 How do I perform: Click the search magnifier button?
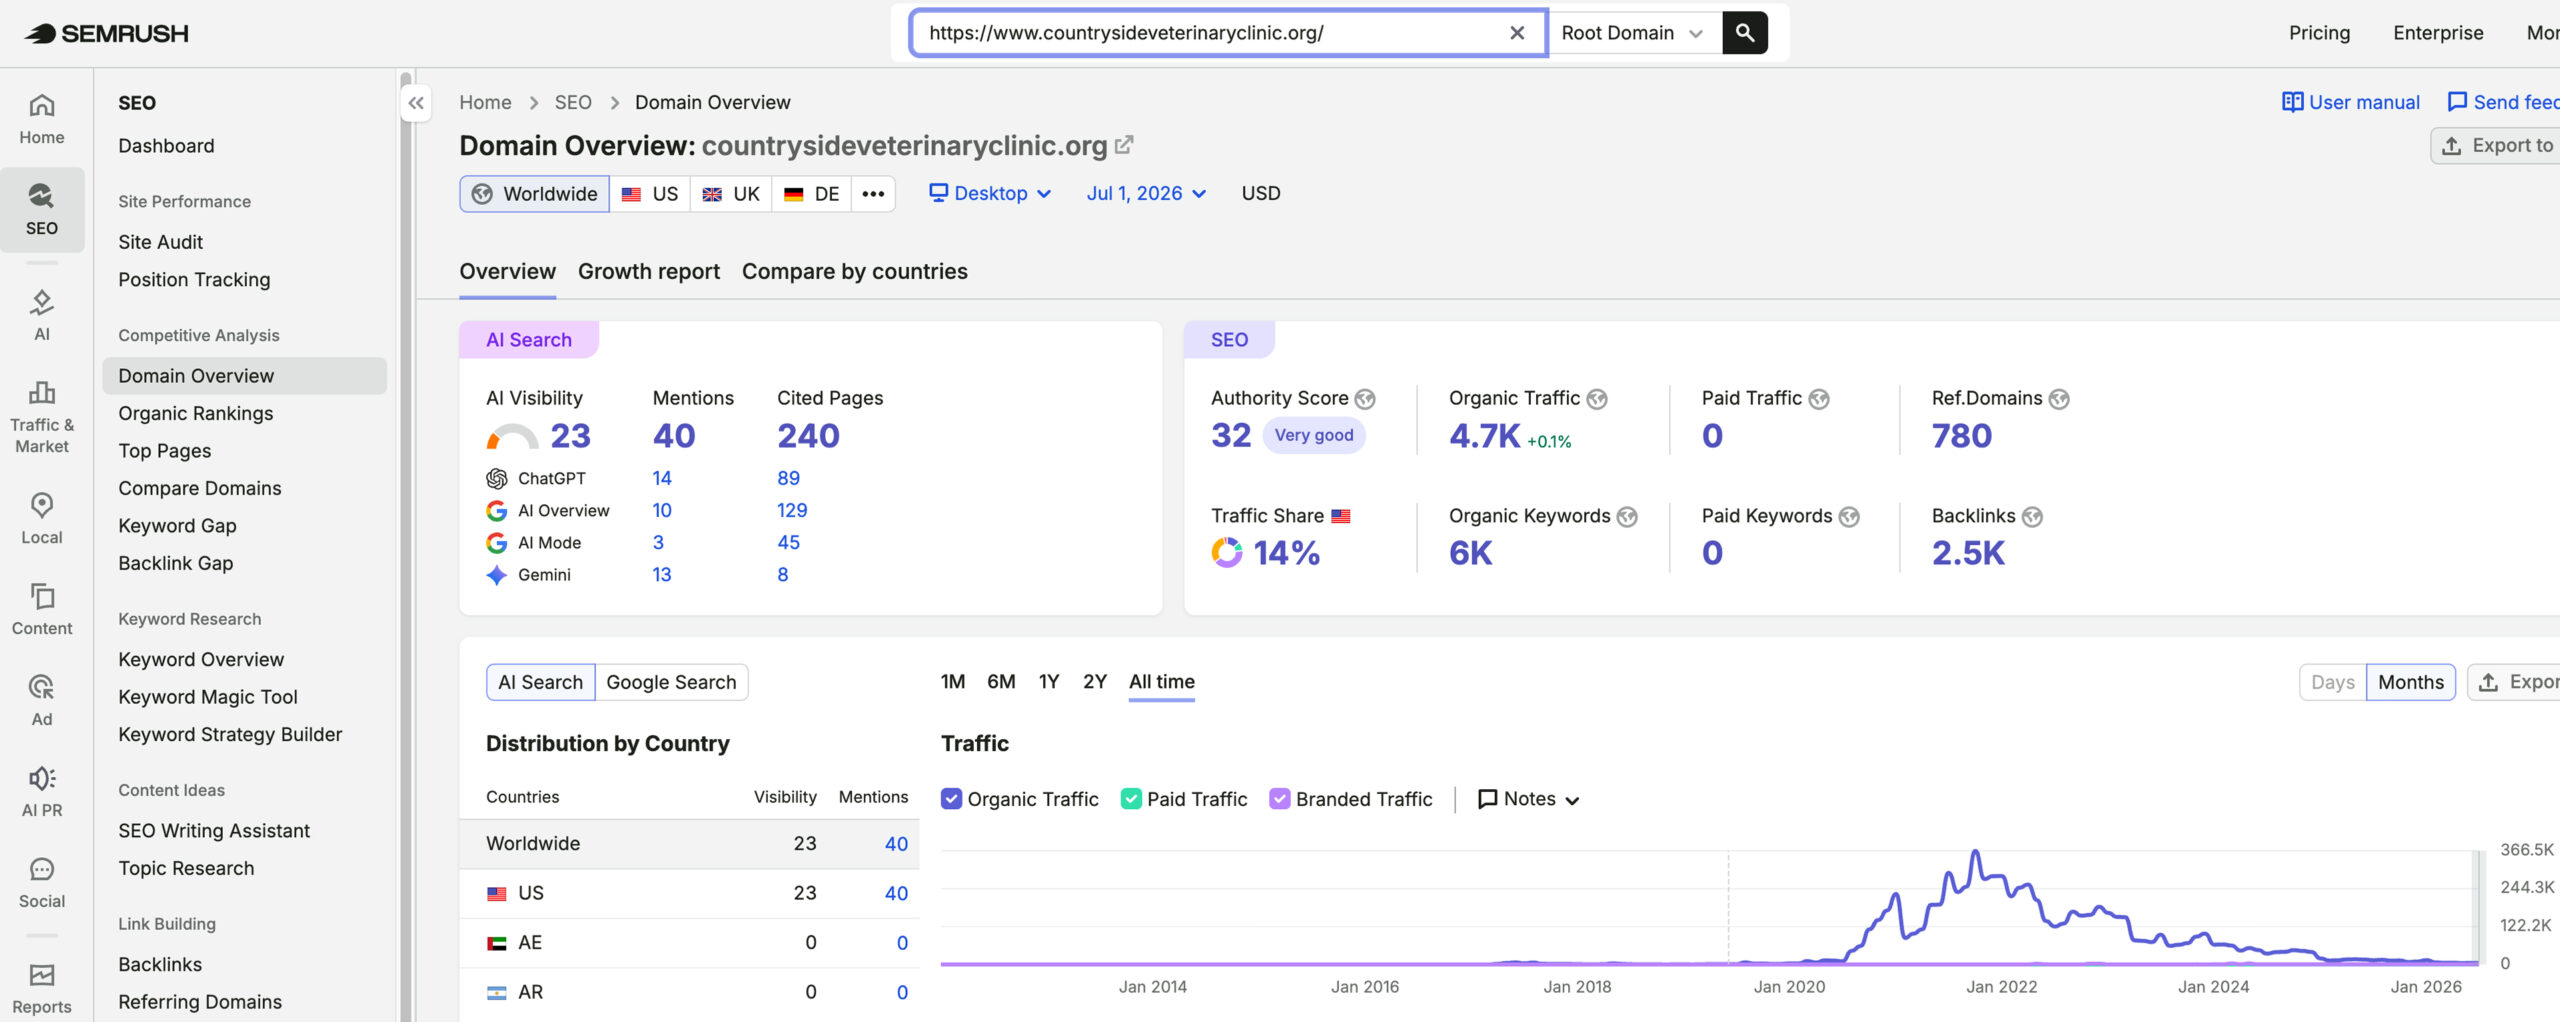1745,33
